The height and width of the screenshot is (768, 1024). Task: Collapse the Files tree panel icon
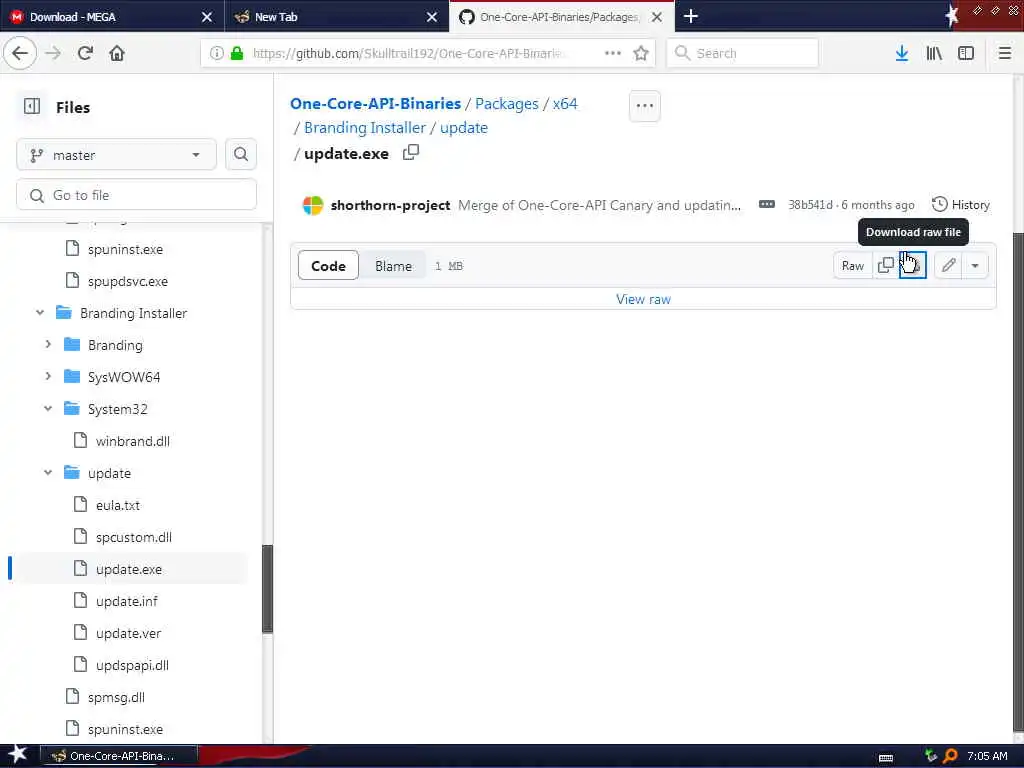pos(31,106)
